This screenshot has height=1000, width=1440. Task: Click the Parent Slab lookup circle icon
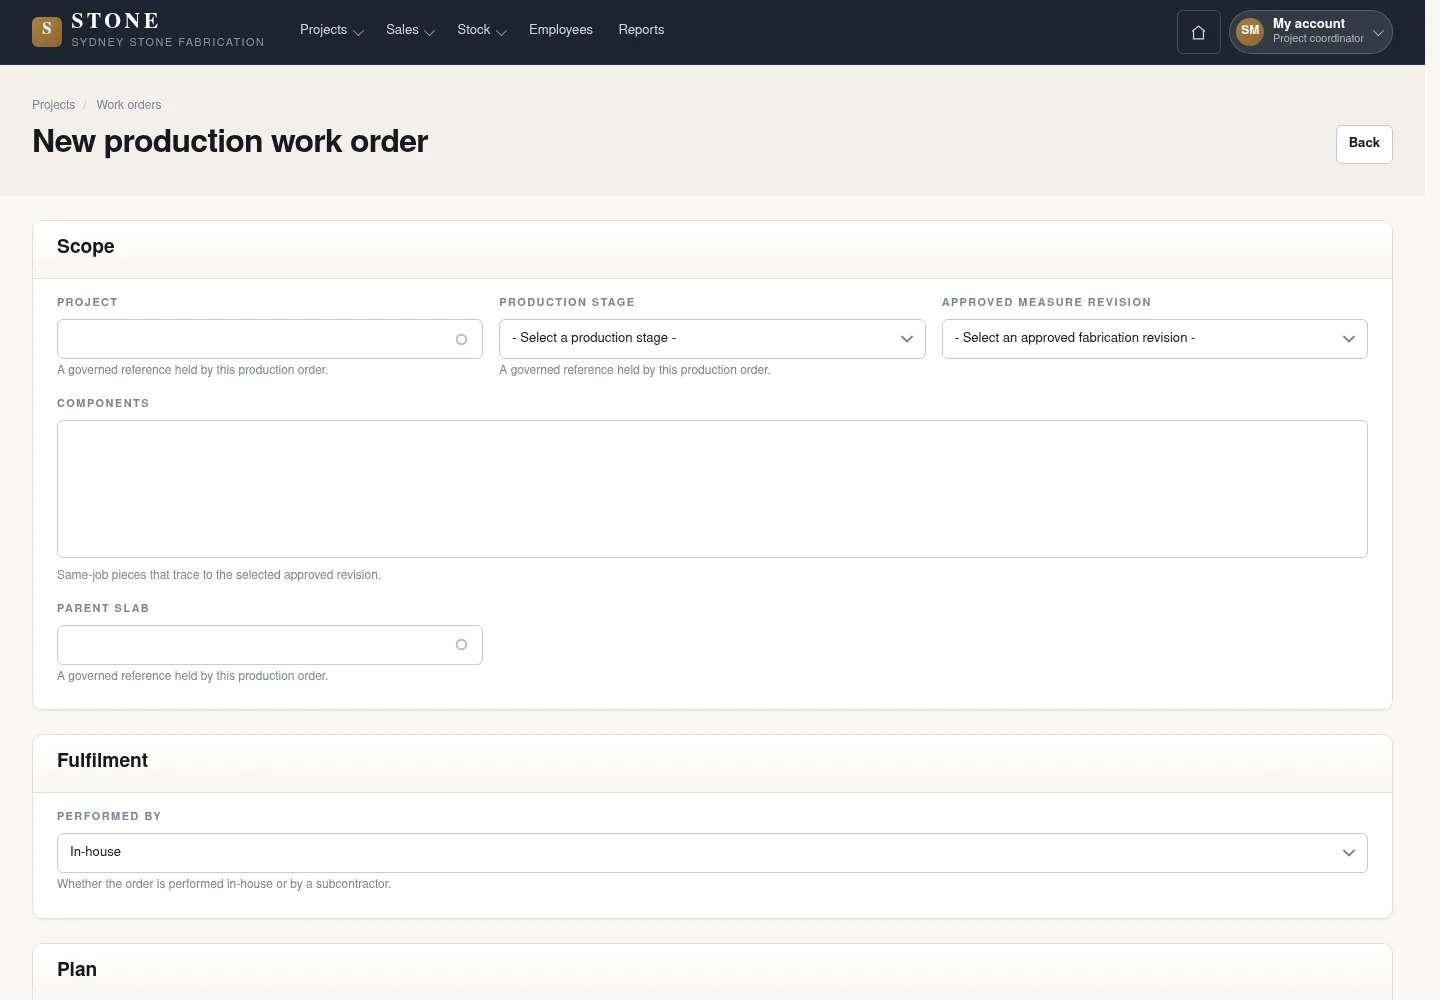coord(461,645)
